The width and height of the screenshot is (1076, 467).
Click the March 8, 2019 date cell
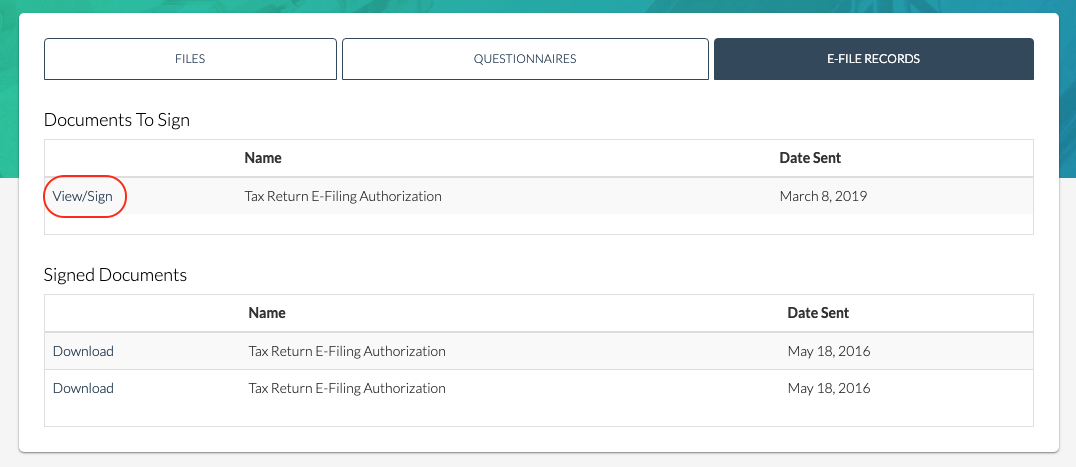click(823, 196)
